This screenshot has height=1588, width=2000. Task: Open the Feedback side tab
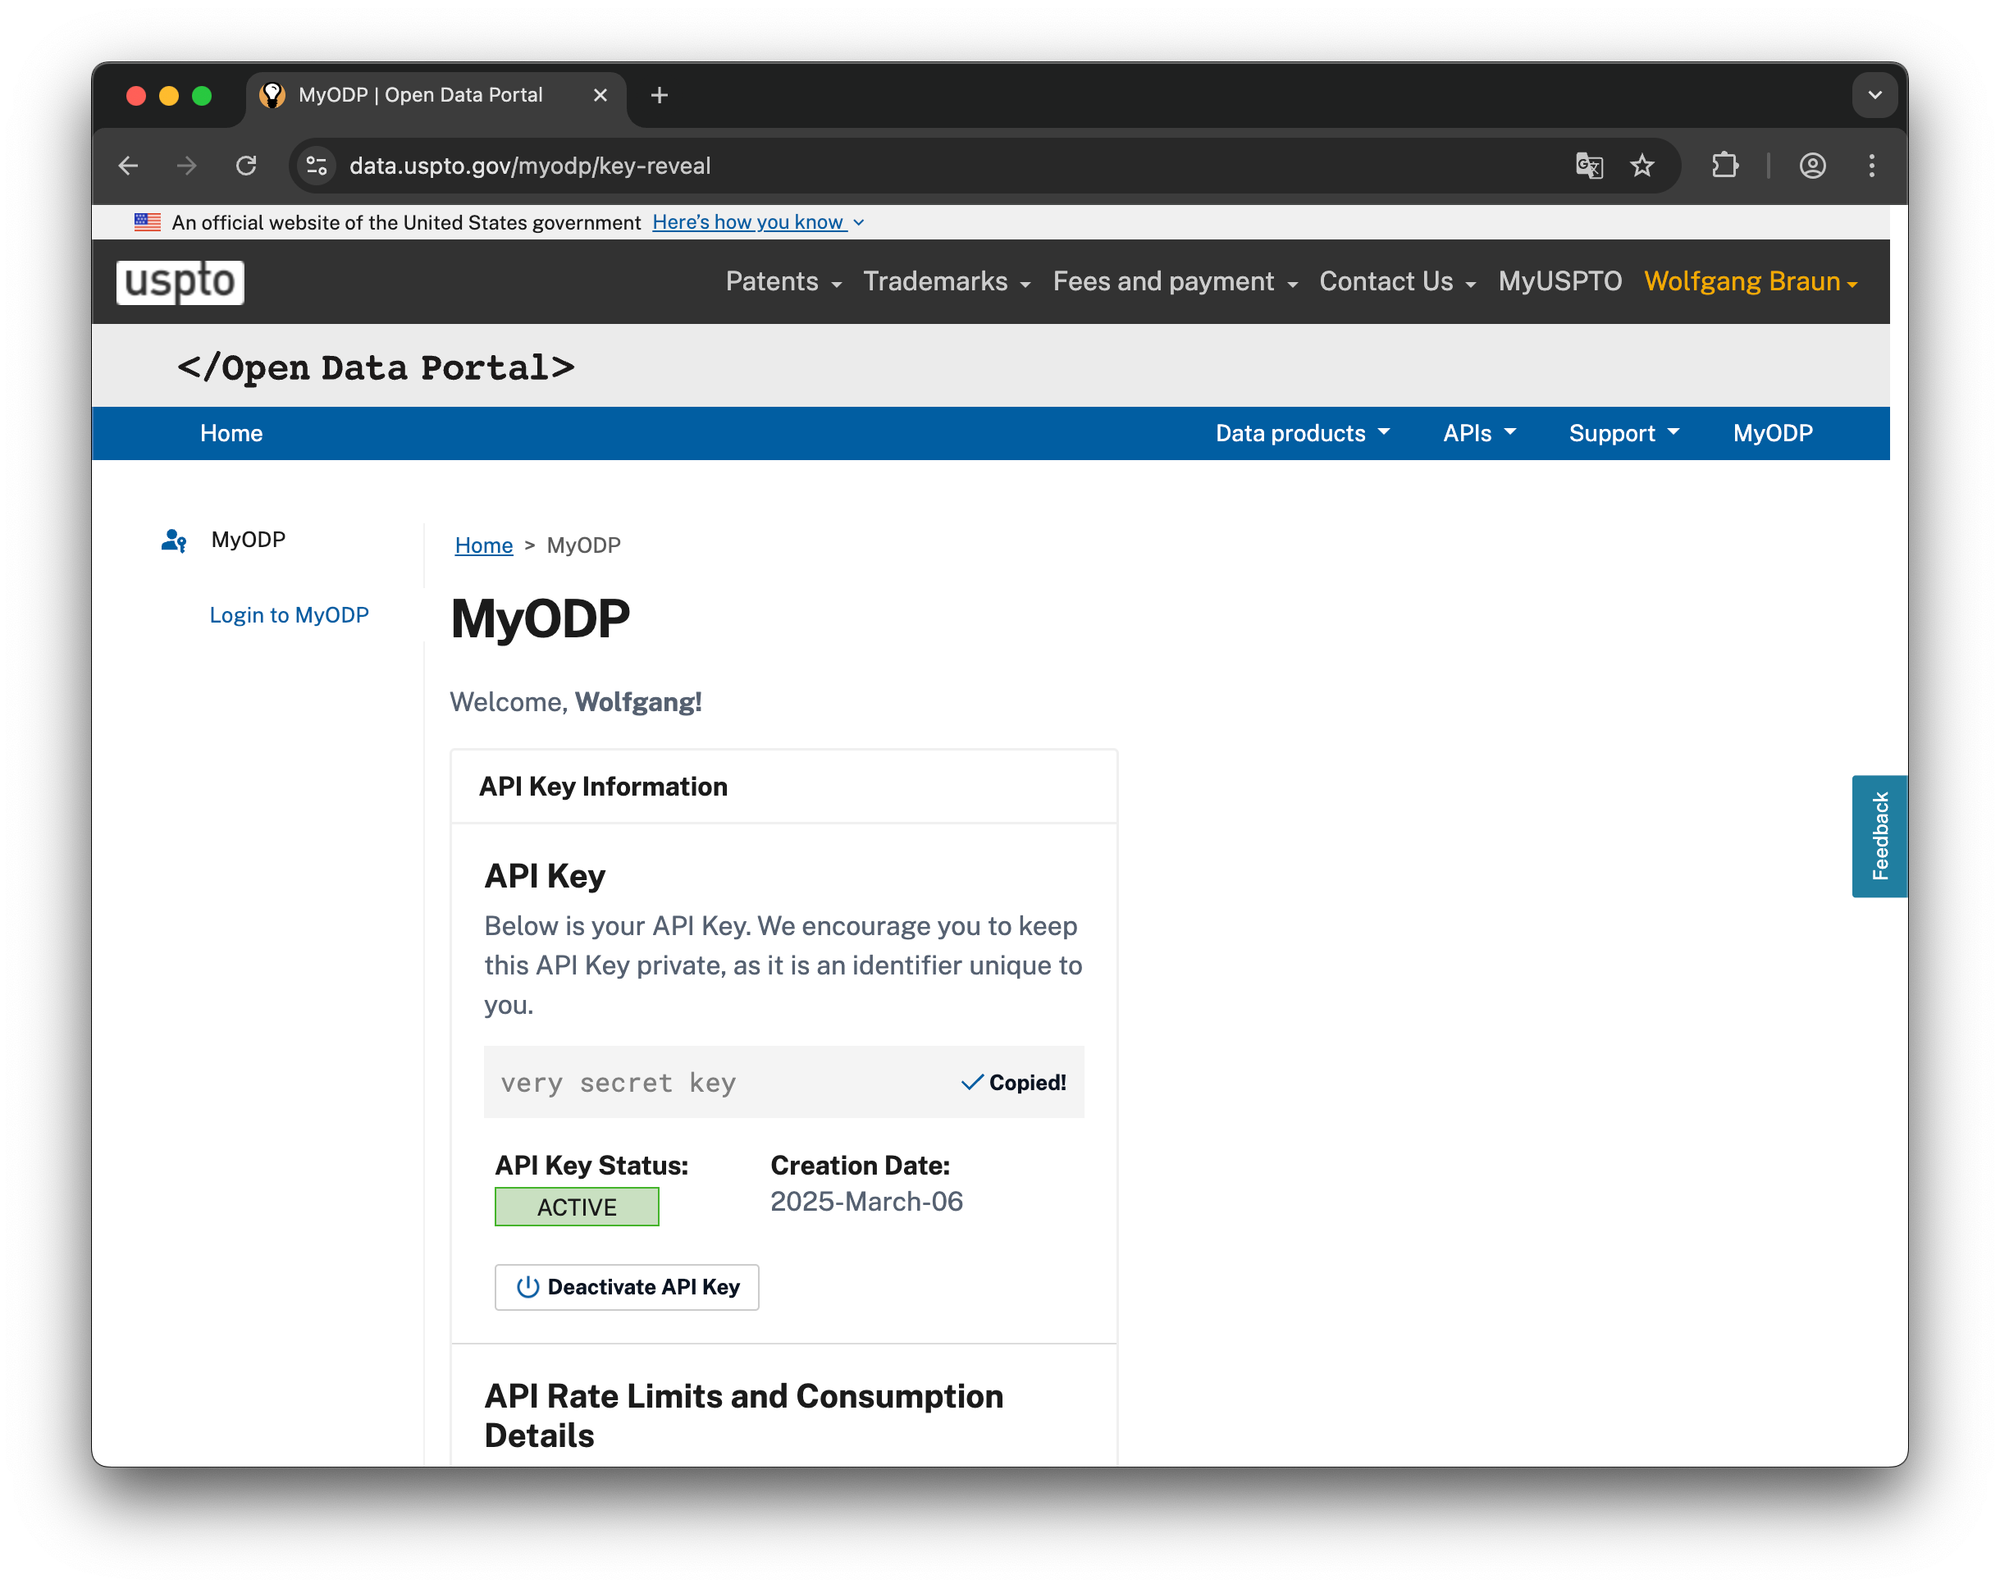(1879, 836)
